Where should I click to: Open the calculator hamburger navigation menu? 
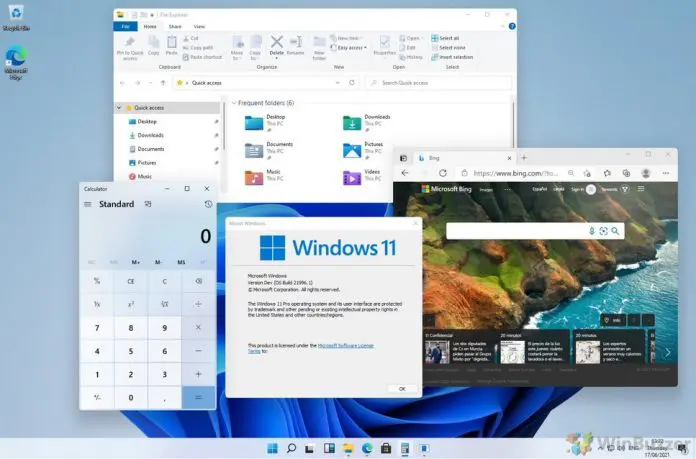[x=88, y=204]
